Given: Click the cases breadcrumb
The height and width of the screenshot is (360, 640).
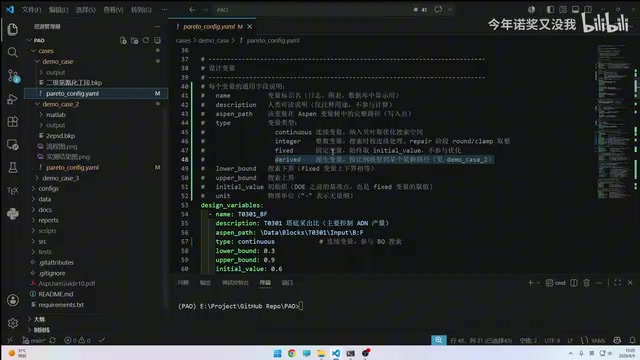Looking at the screenshot, I should [183, 40].
